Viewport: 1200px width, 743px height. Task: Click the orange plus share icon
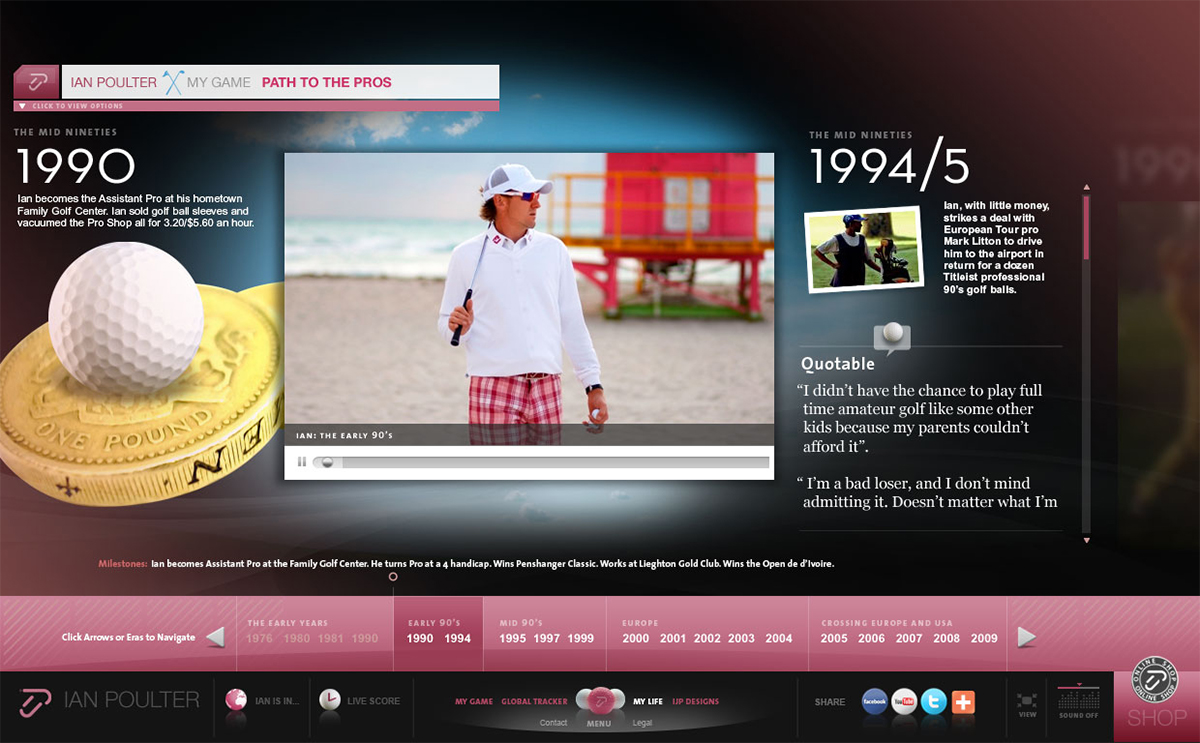(963, 701)
